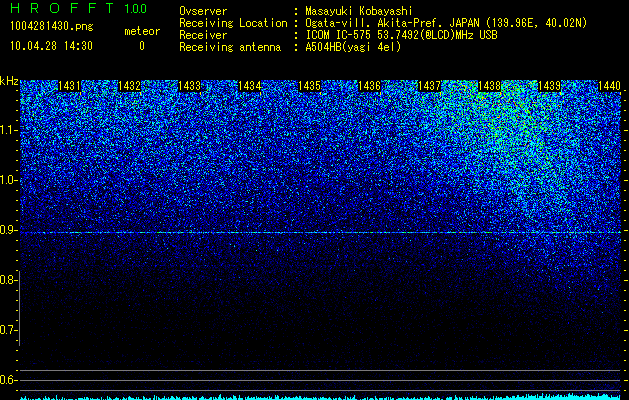Click the 1434 time marker

coord(250,86)
